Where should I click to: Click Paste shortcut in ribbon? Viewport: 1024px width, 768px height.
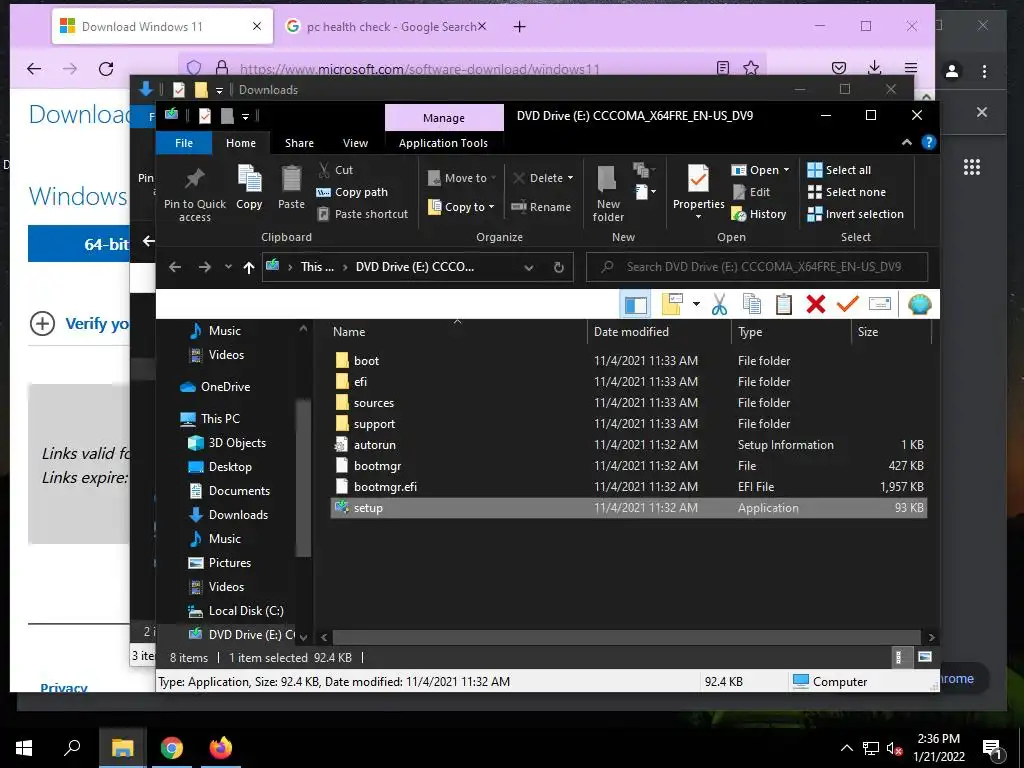[x=362, y=214]
